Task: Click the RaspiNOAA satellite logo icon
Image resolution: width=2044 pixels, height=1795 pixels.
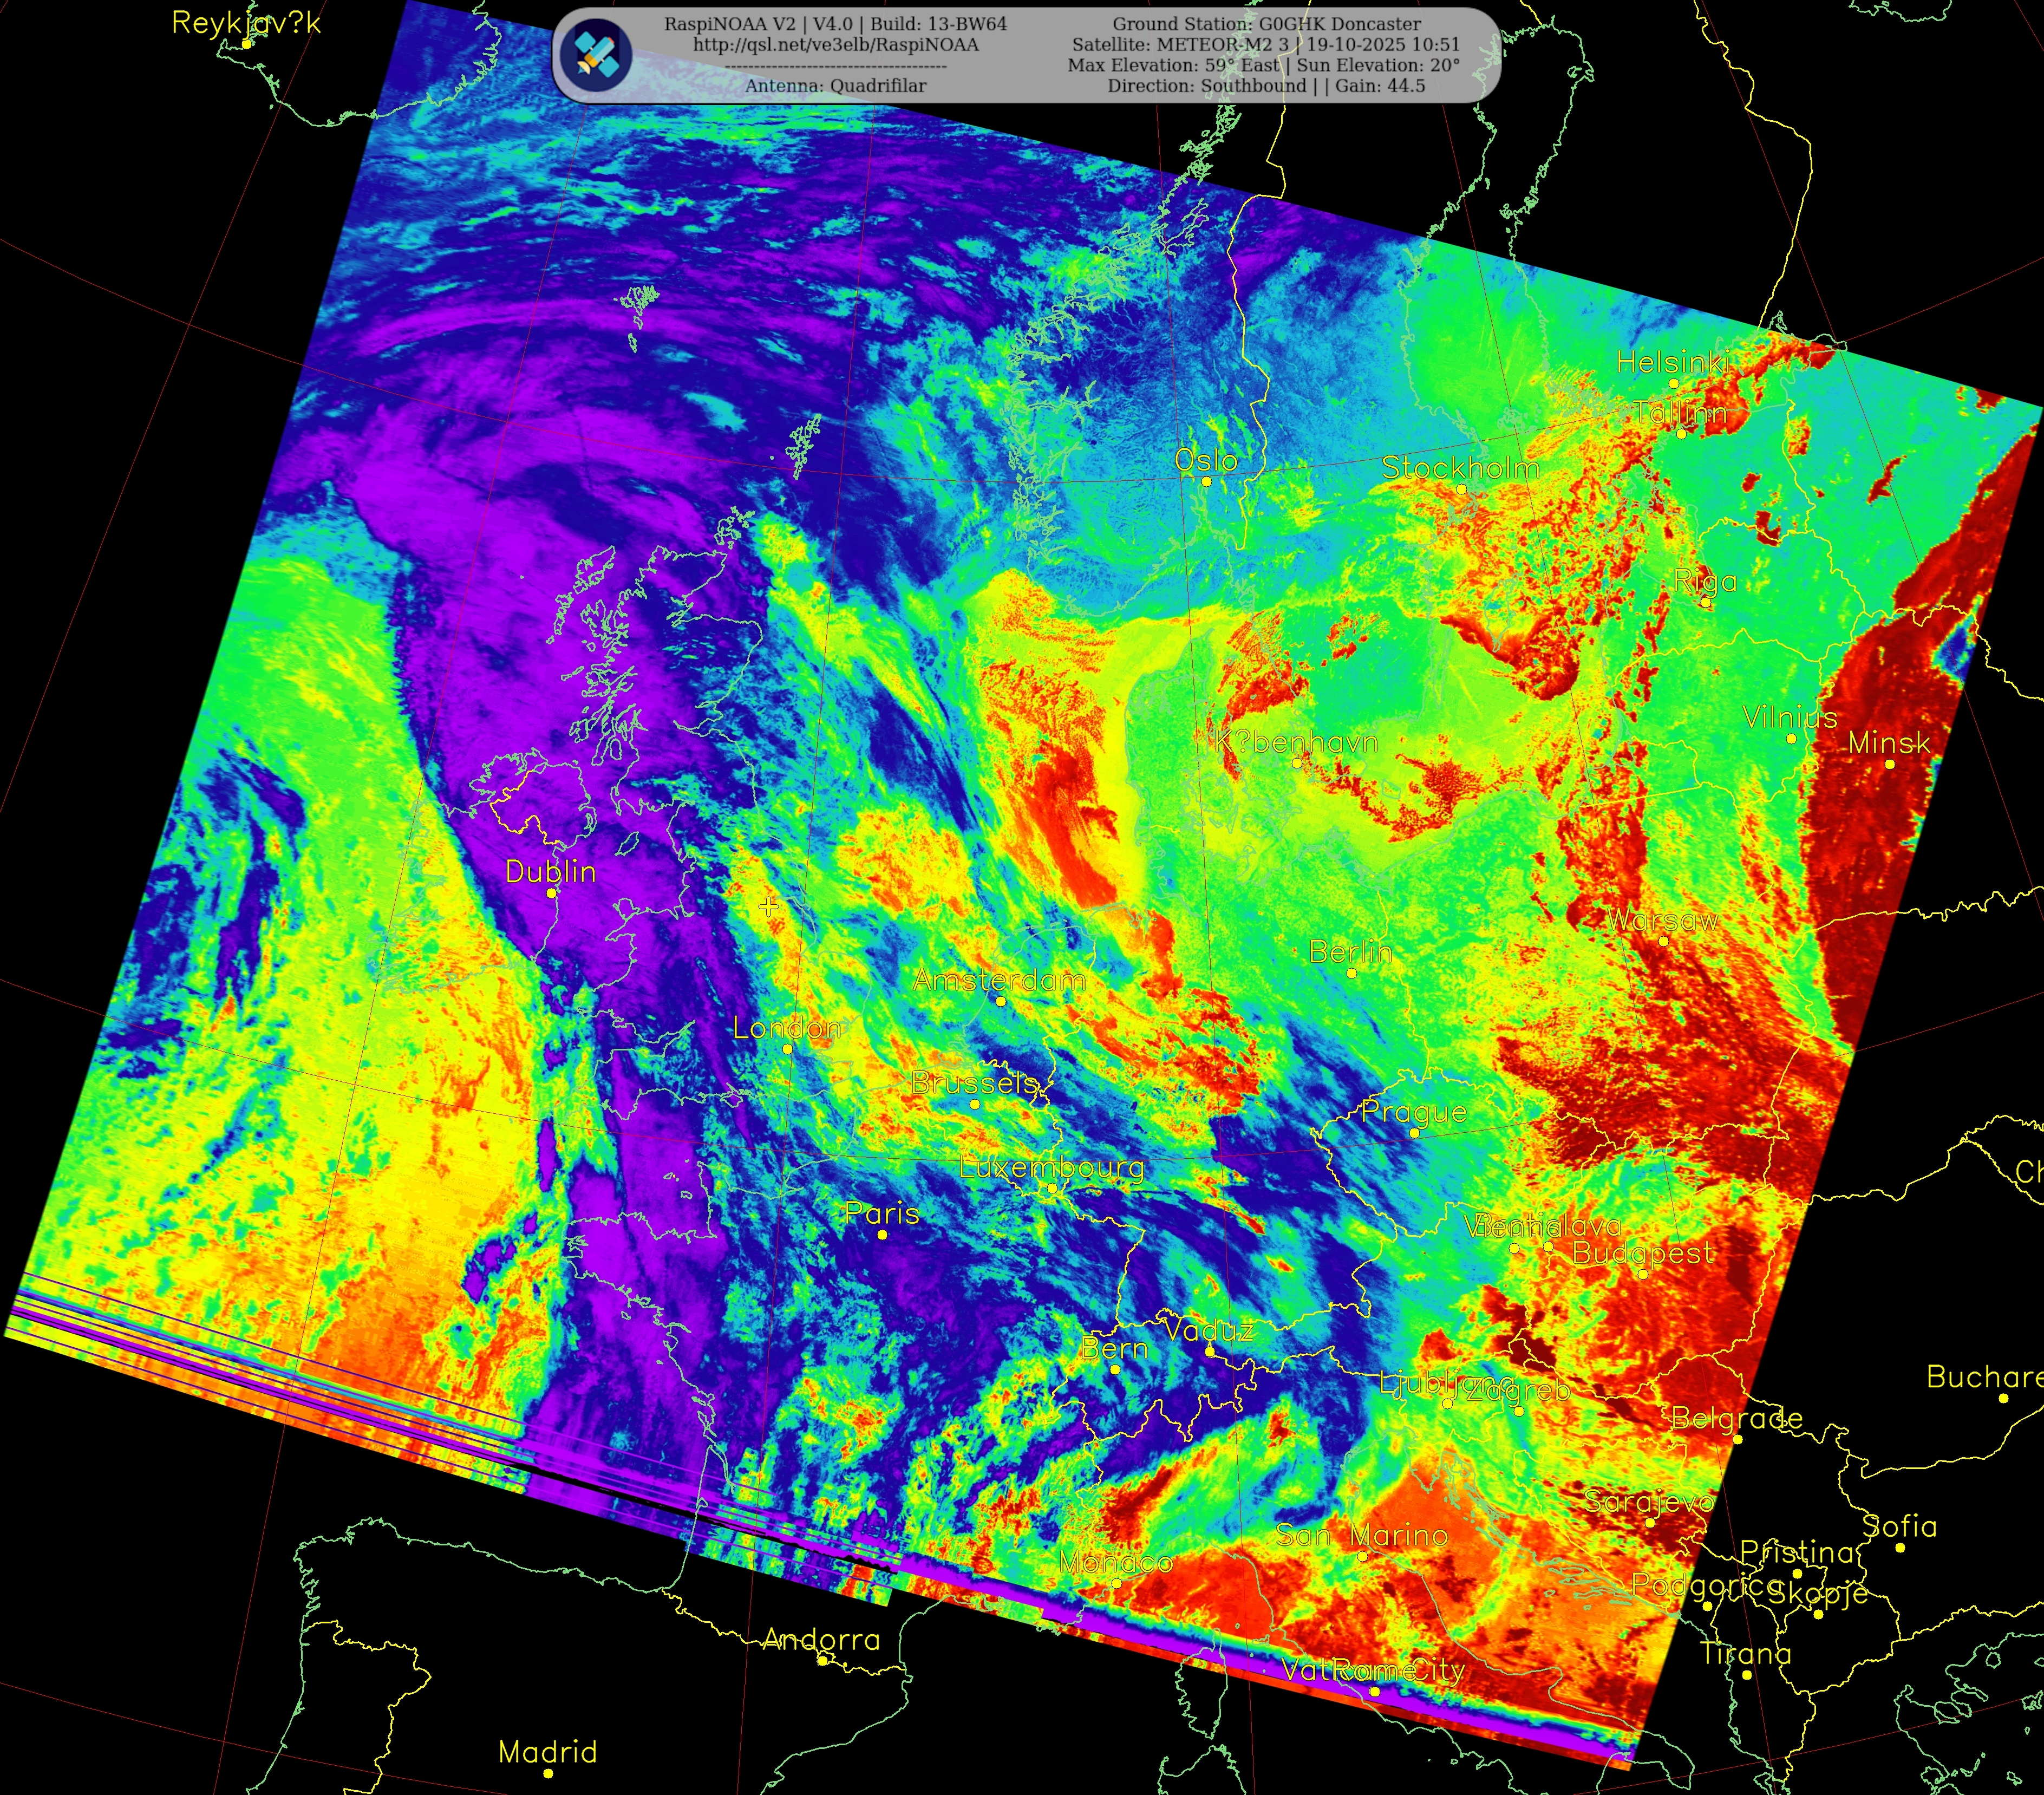Action: pos(596,55)
